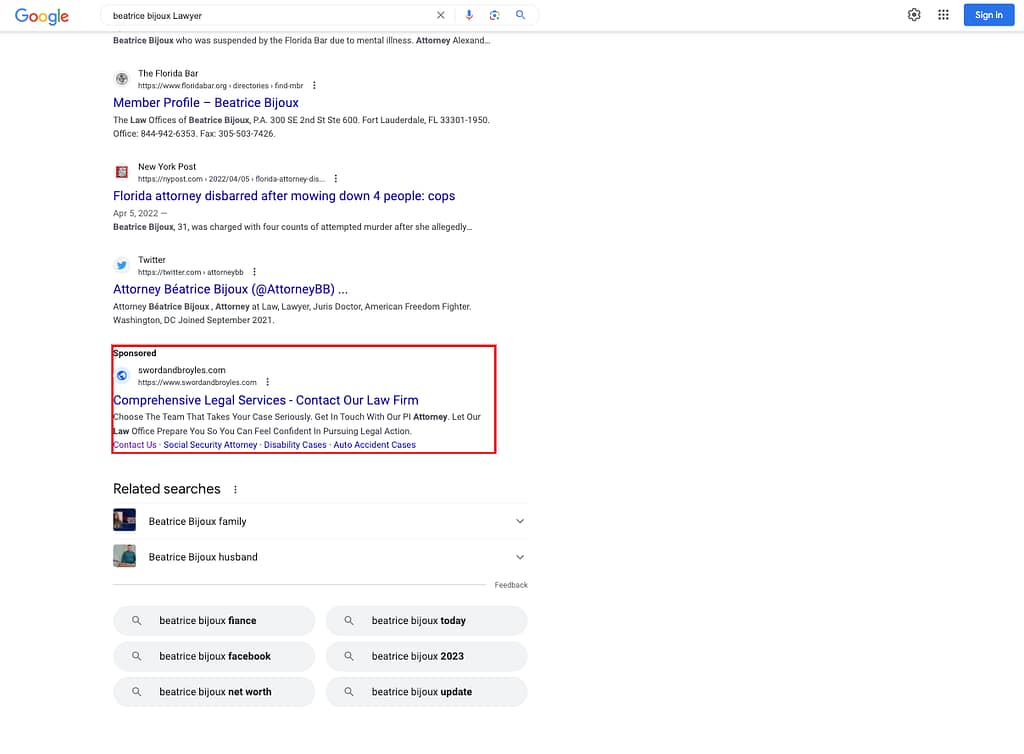This screenshot has width=1024, height=754.
Task: Click the Google logo
Action: (42, 16)
